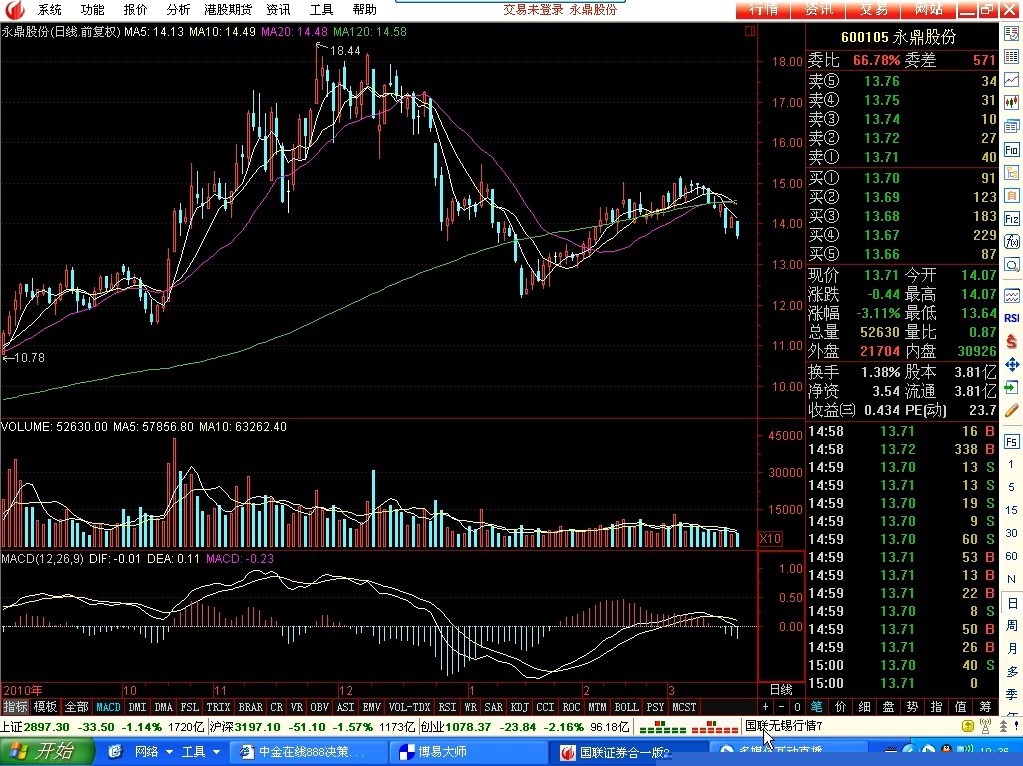Open the 工具 menu in the menu bar
Screen dimensions: 1023x766
click(321, 9)
